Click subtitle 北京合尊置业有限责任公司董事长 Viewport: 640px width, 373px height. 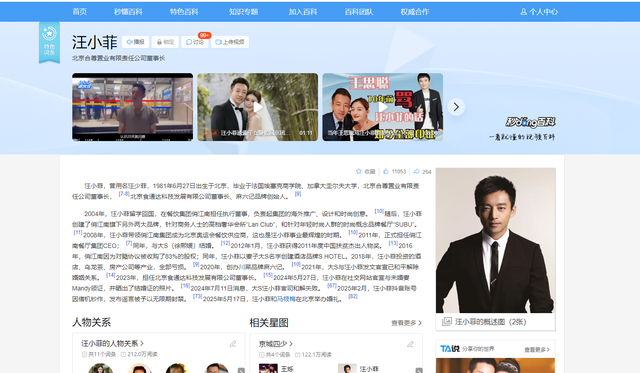pos(119,58)
